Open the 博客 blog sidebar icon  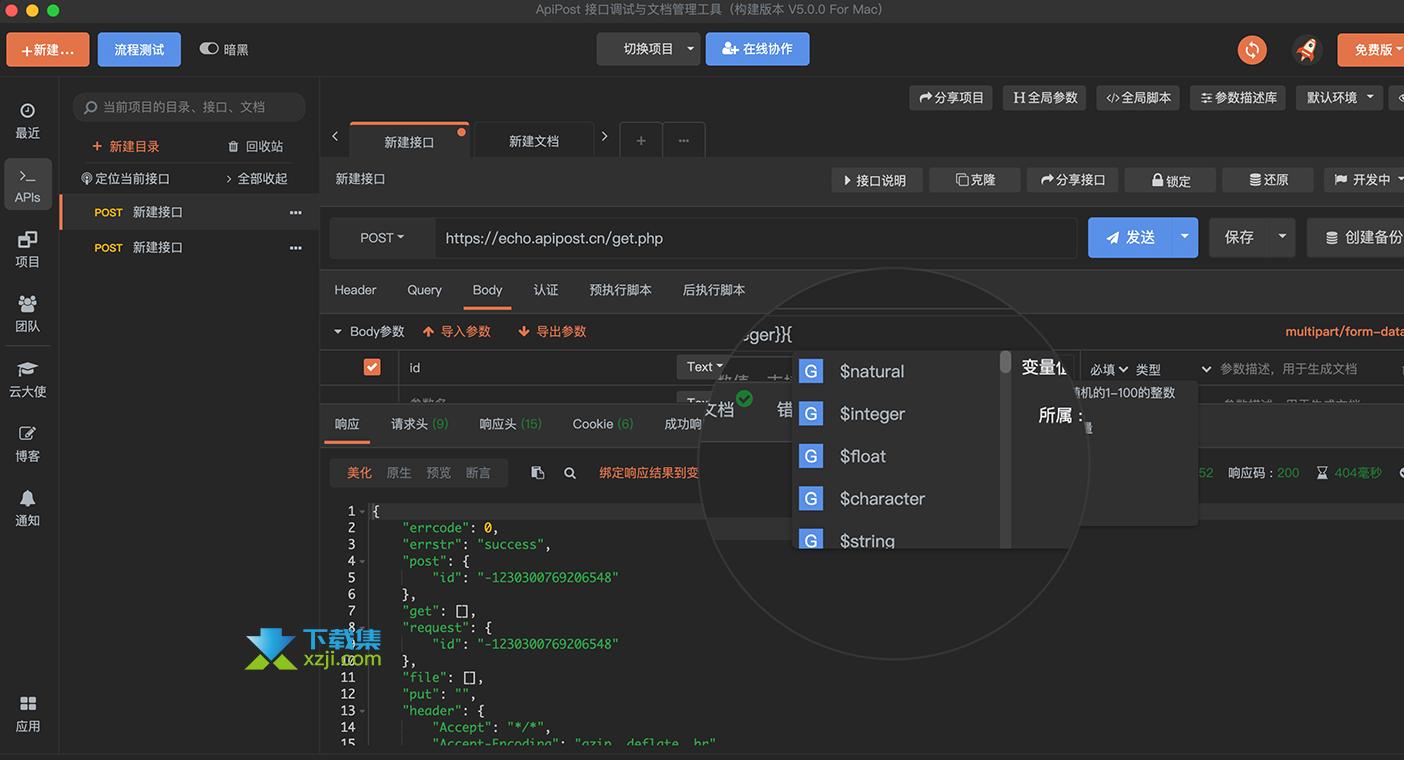[x=28, y=445]
